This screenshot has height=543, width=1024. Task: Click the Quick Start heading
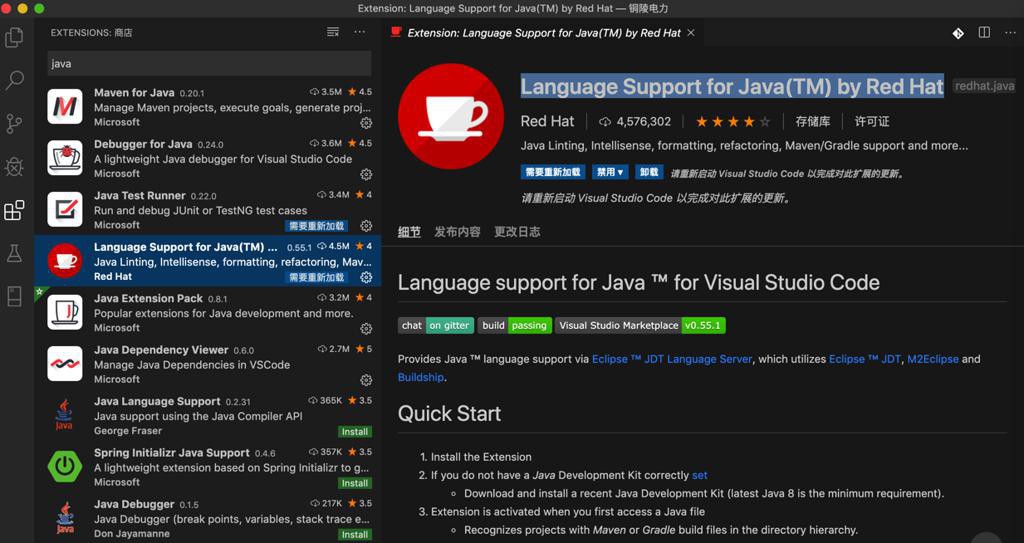coord(449,414)
